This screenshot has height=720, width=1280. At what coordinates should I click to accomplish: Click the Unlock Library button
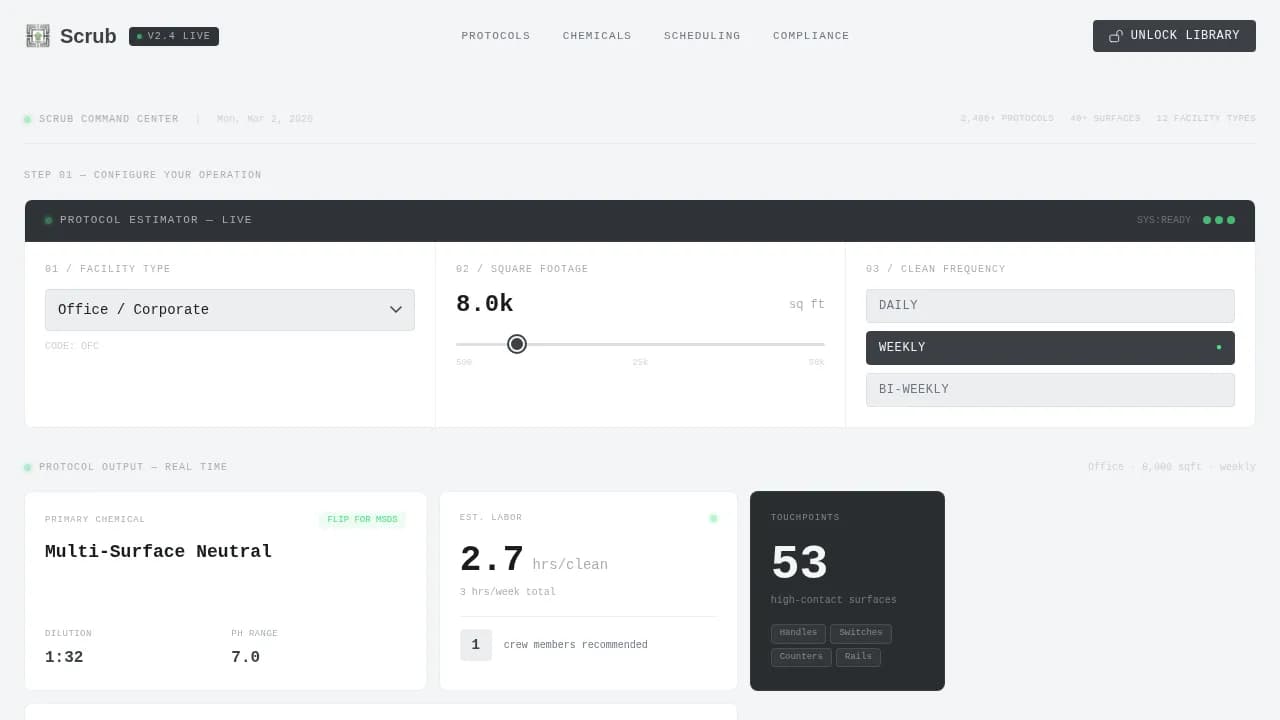point(1174,36)
